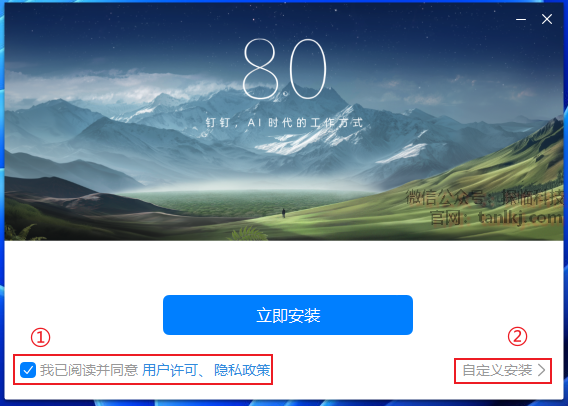Open the 用户许可 license link
Viewport: 568px width, 406px height.
pos(170,370)
